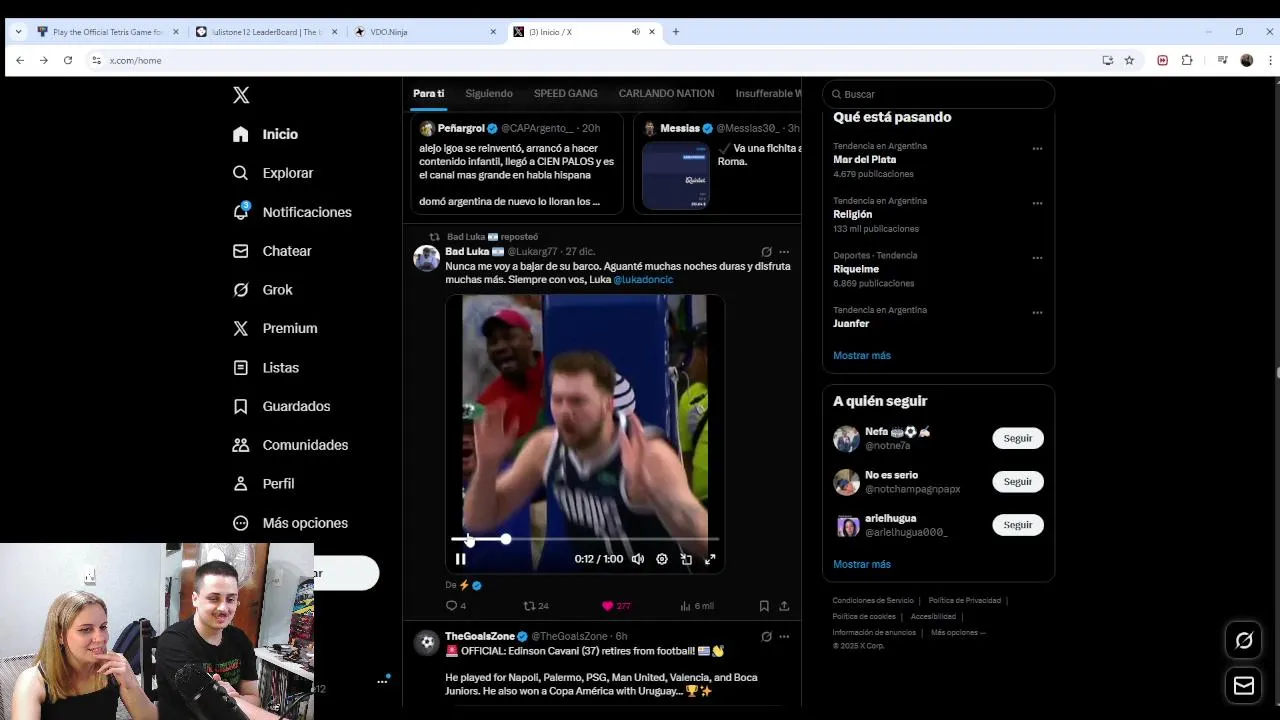The image size is (1280, 720).
Task: Open Guardados bookmarks
Action: point(281,406)
